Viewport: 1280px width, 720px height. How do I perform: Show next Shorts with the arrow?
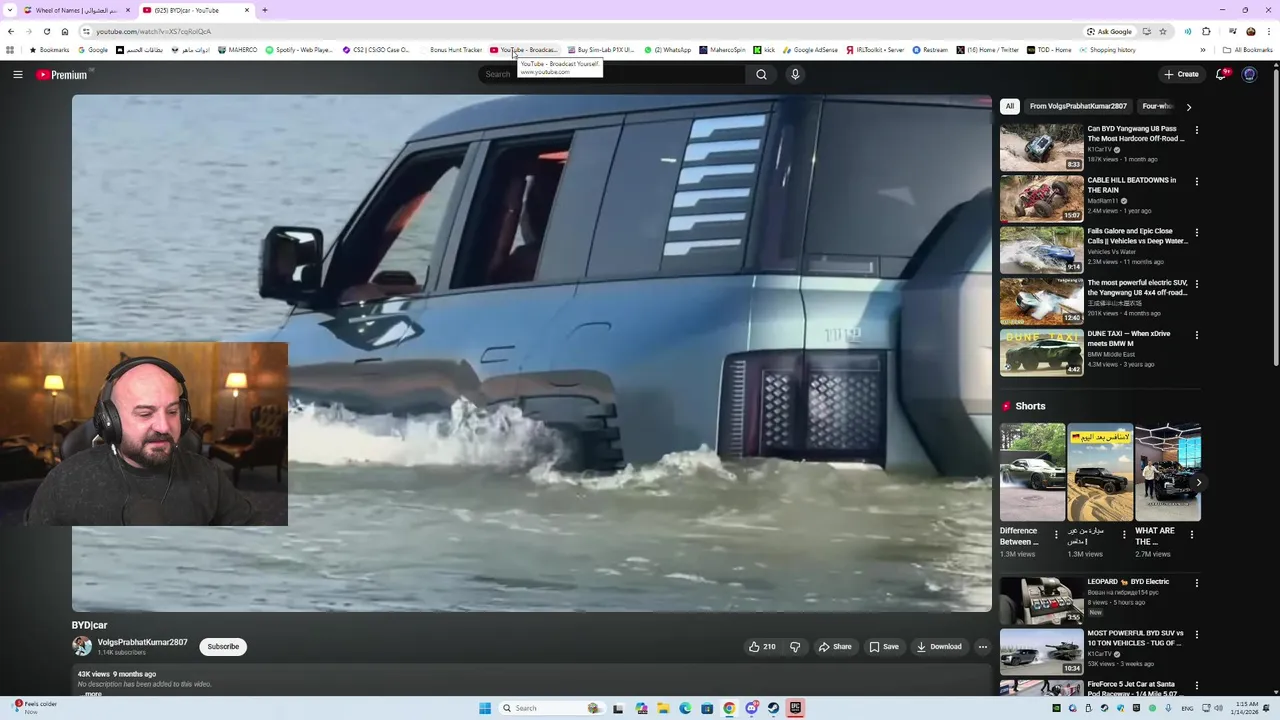(x=1198, y=482)
